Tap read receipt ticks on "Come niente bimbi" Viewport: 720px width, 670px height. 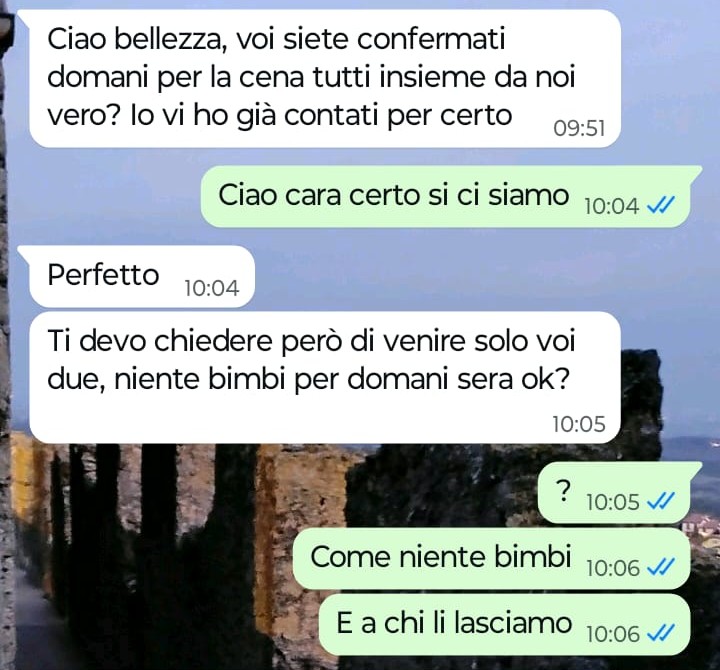coord(661,568)
